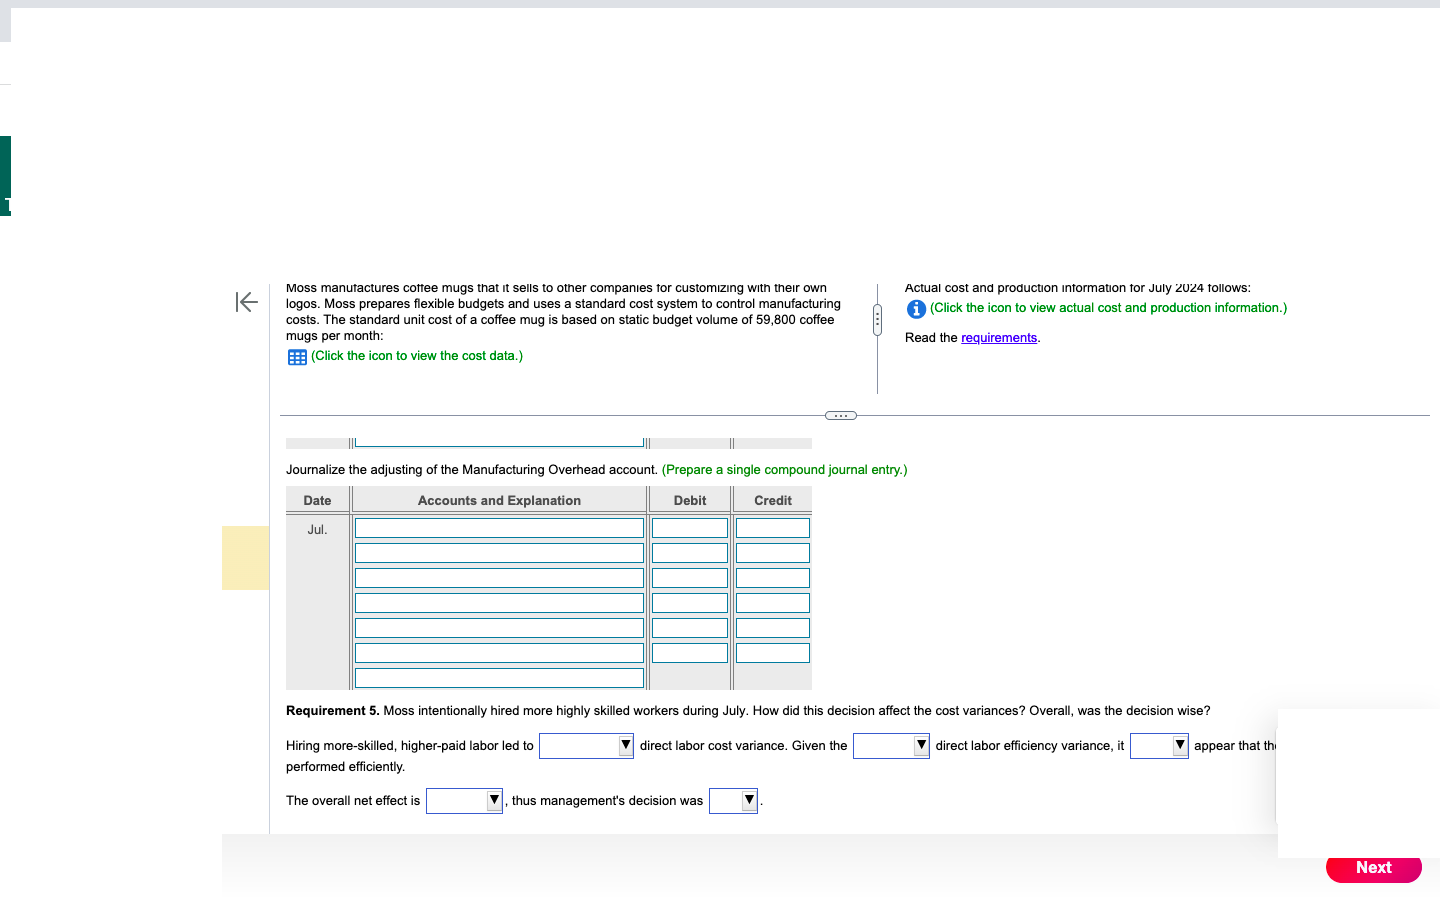Click third row Credit input field

tap(773, 578)
